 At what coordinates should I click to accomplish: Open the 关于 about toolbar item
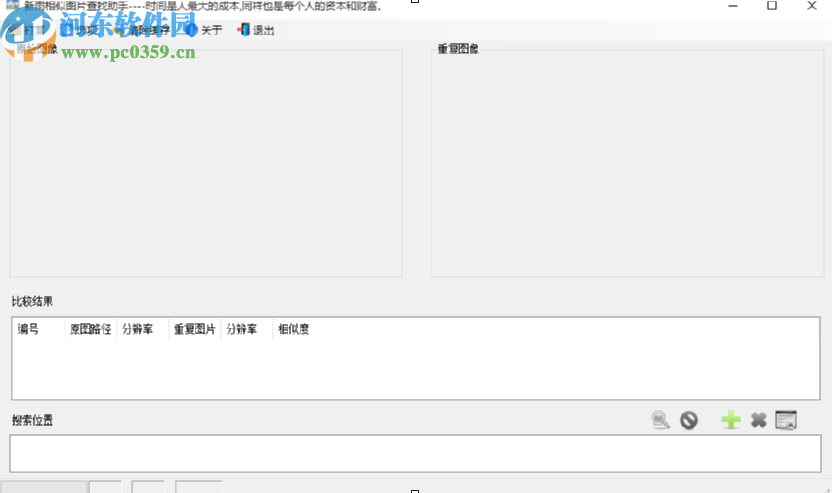point(205,30)
